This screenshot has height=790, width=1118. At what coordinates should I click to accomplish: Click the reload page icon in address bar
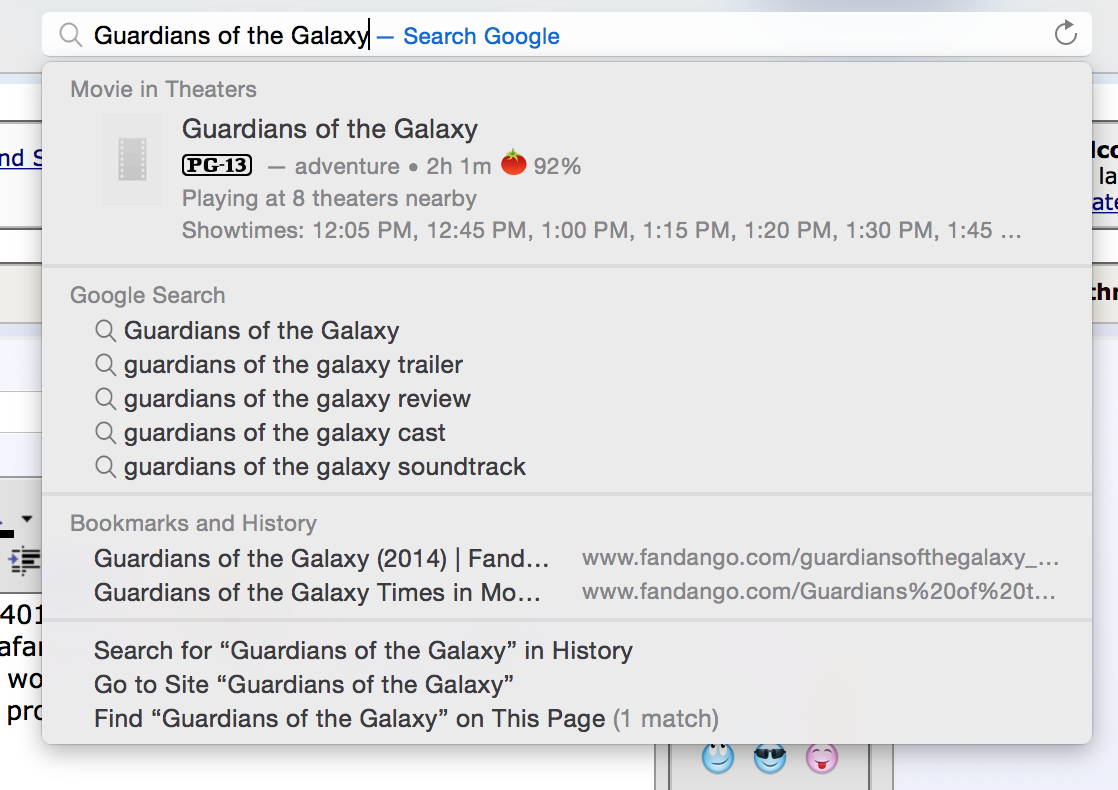[1065, 33]
